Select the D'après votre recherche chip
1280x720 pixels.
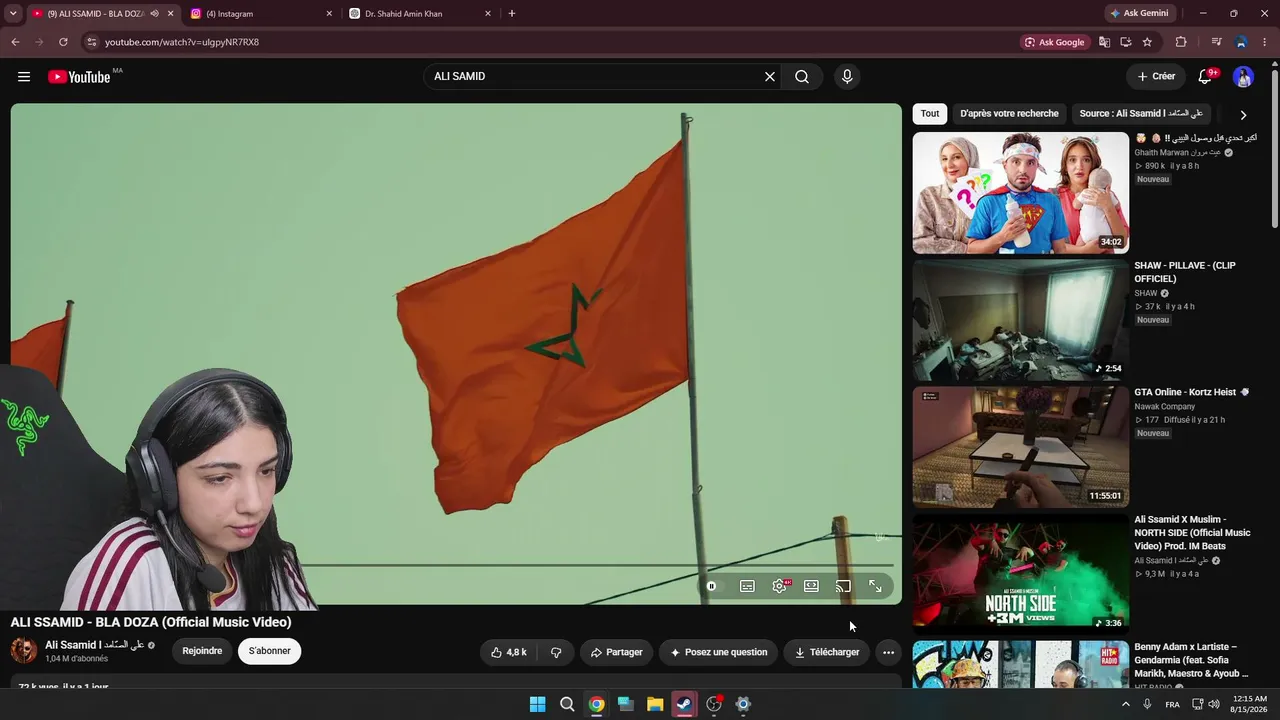click(x=1009, y=114)
